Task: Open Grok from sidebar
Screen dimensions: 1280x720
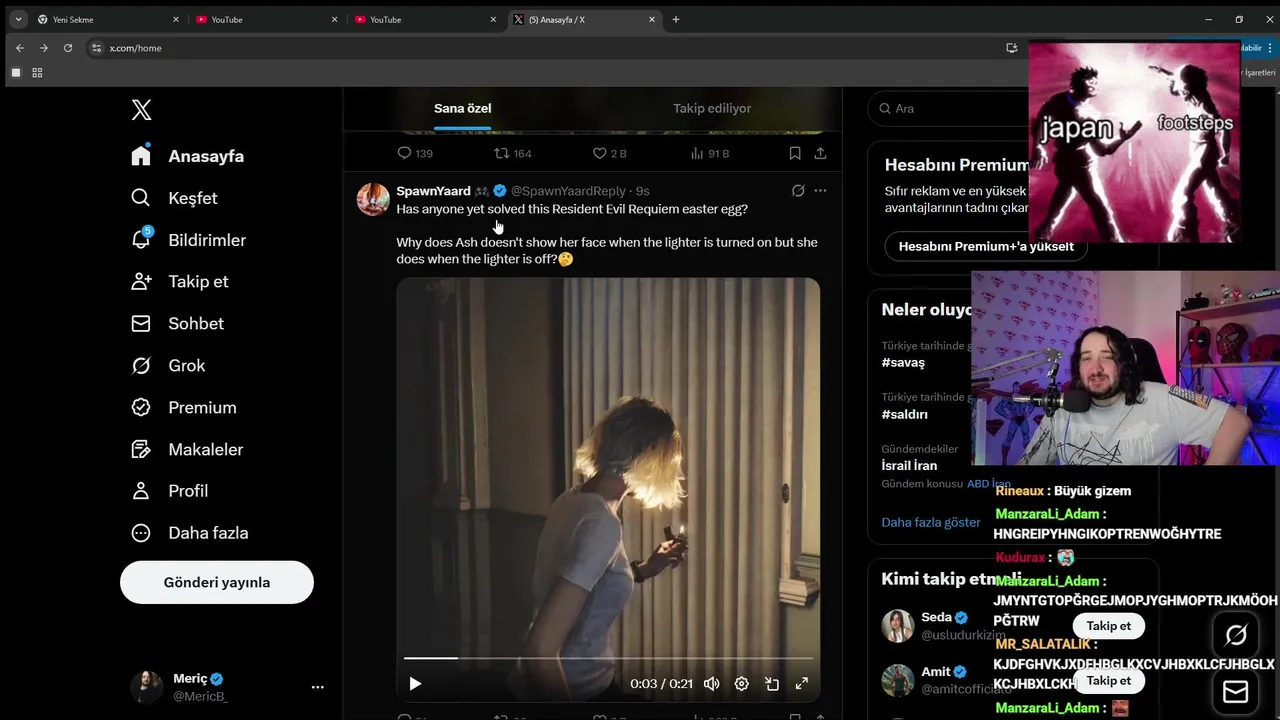Action: click(168, 365)
